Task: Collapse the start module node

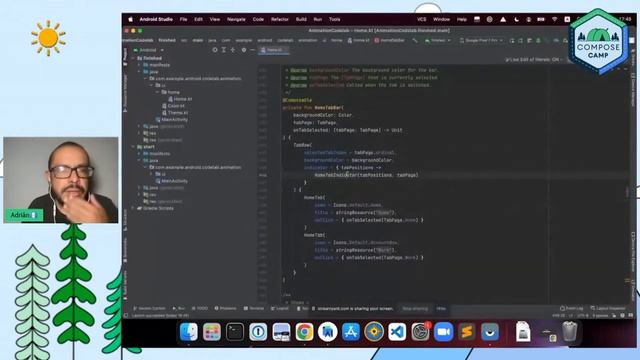Action: pos(133,147)
